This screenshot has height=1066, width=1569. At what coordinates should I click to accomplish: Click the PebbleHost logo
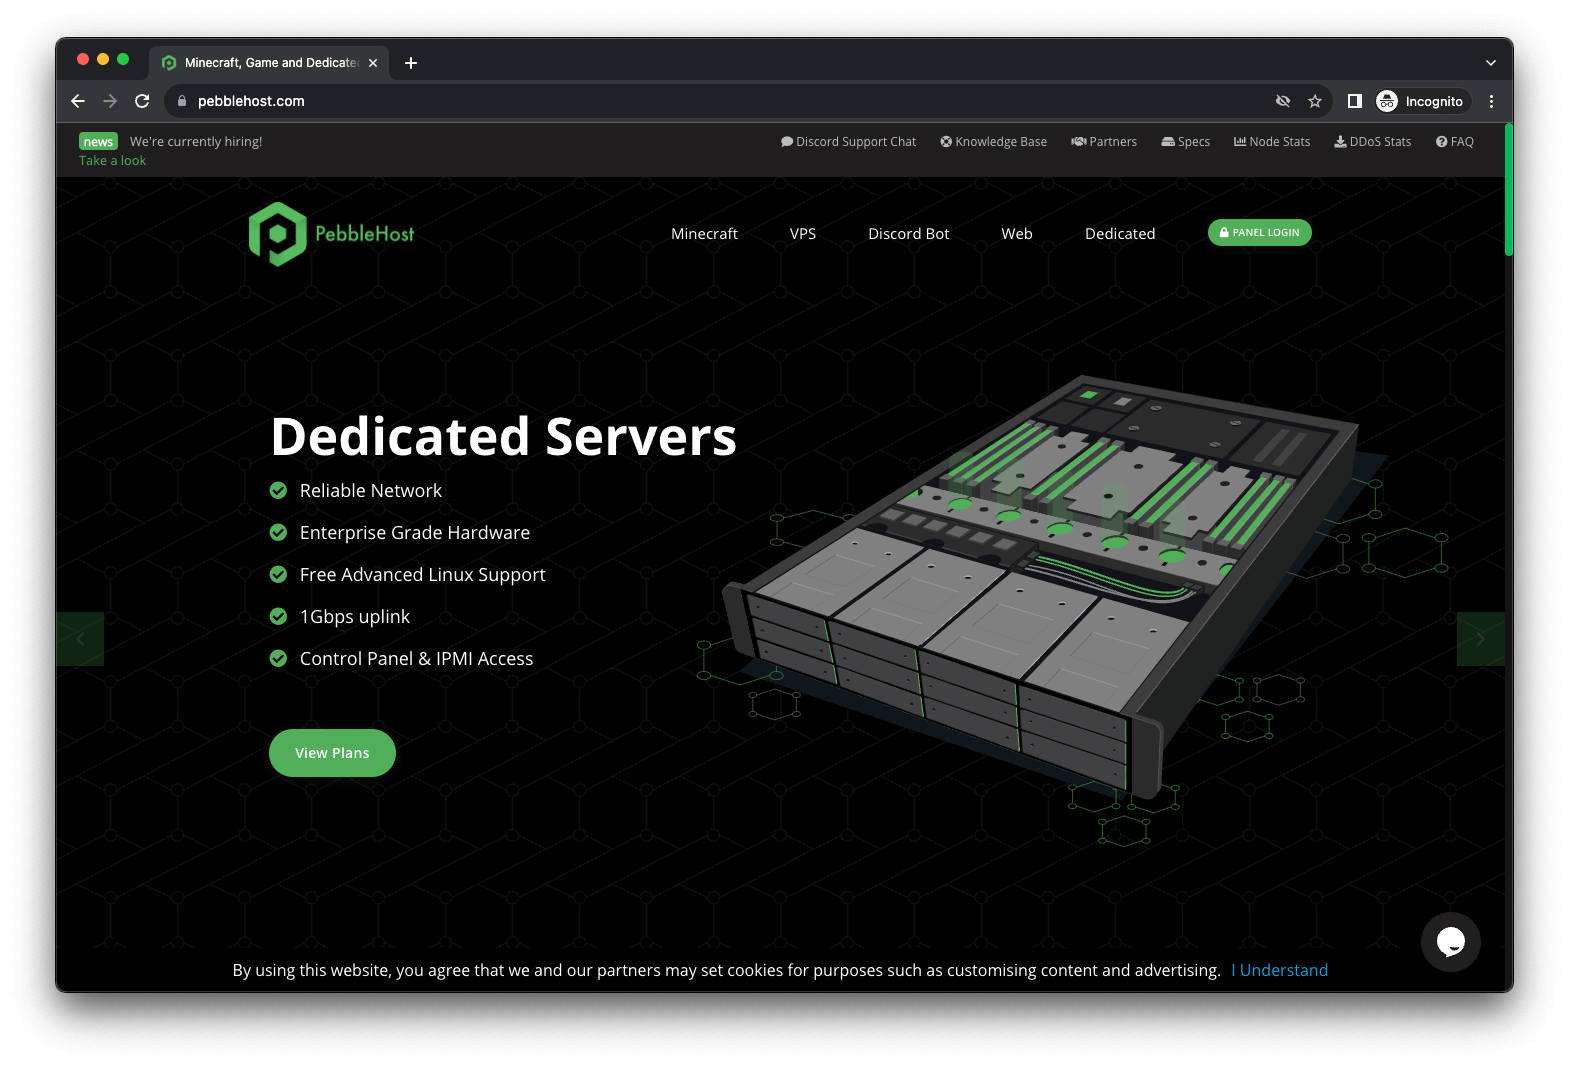331,234
